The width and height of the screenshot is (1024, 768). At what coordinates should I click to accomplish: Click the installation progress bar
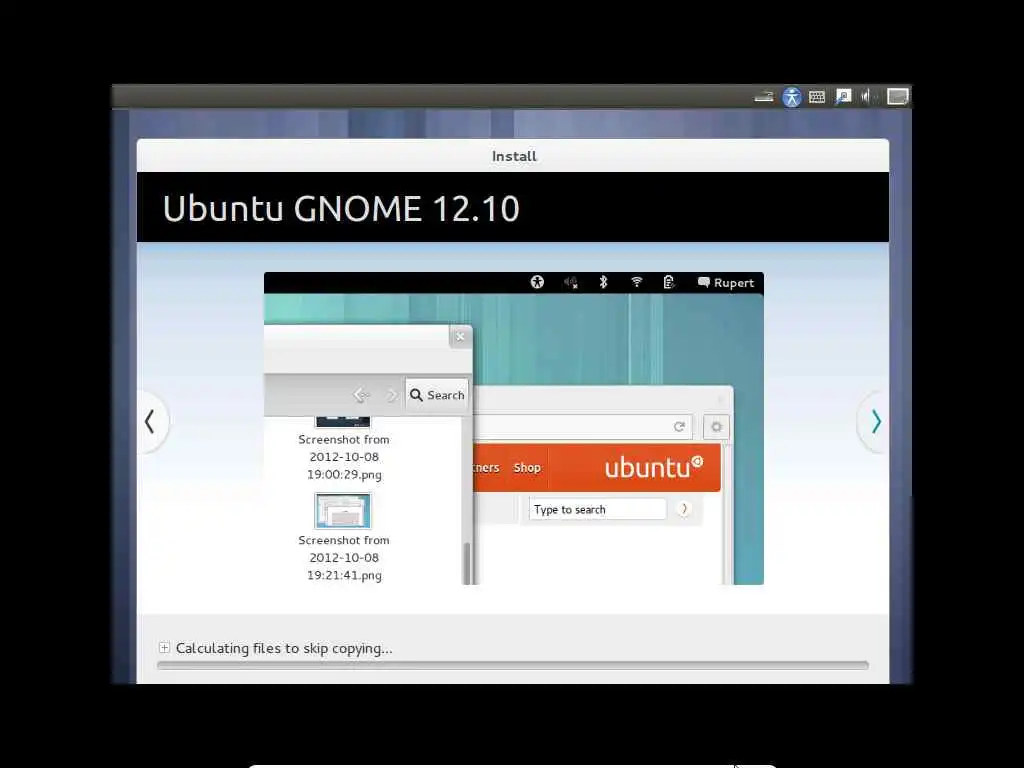point(513,665)
